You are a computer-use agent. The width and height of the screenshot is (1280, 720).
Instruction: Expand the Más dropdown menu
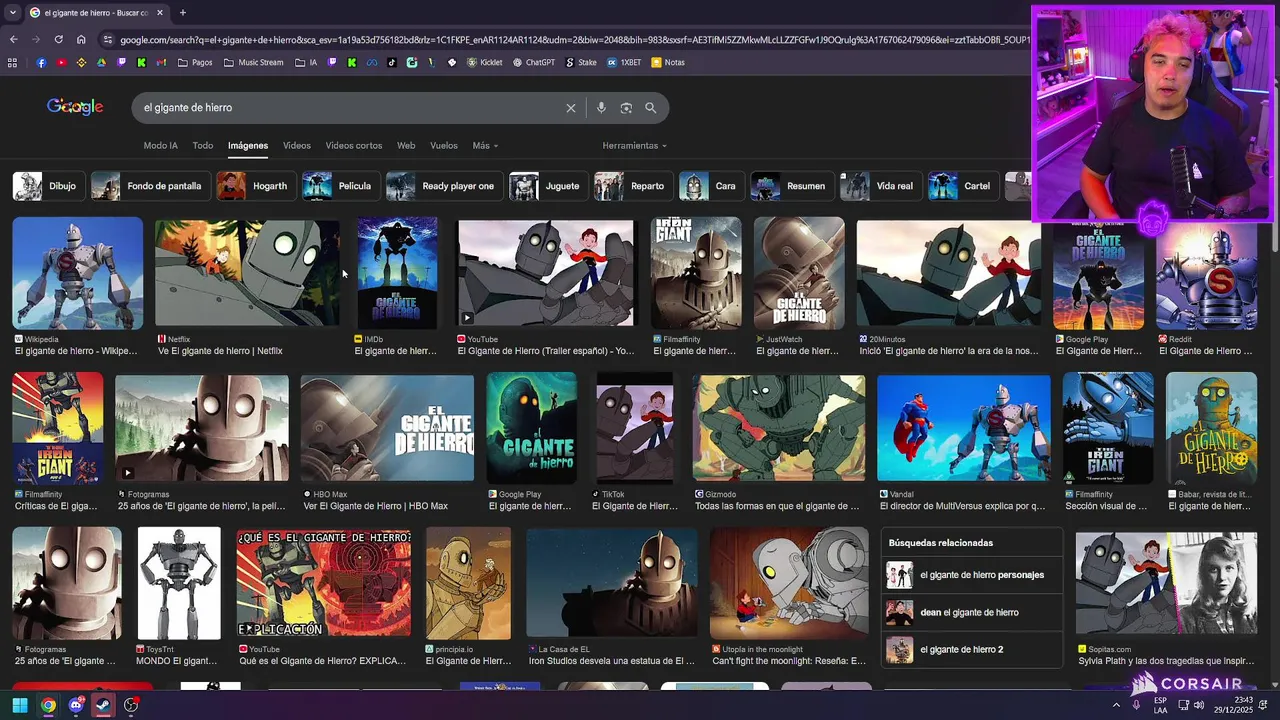coord(485,146)
